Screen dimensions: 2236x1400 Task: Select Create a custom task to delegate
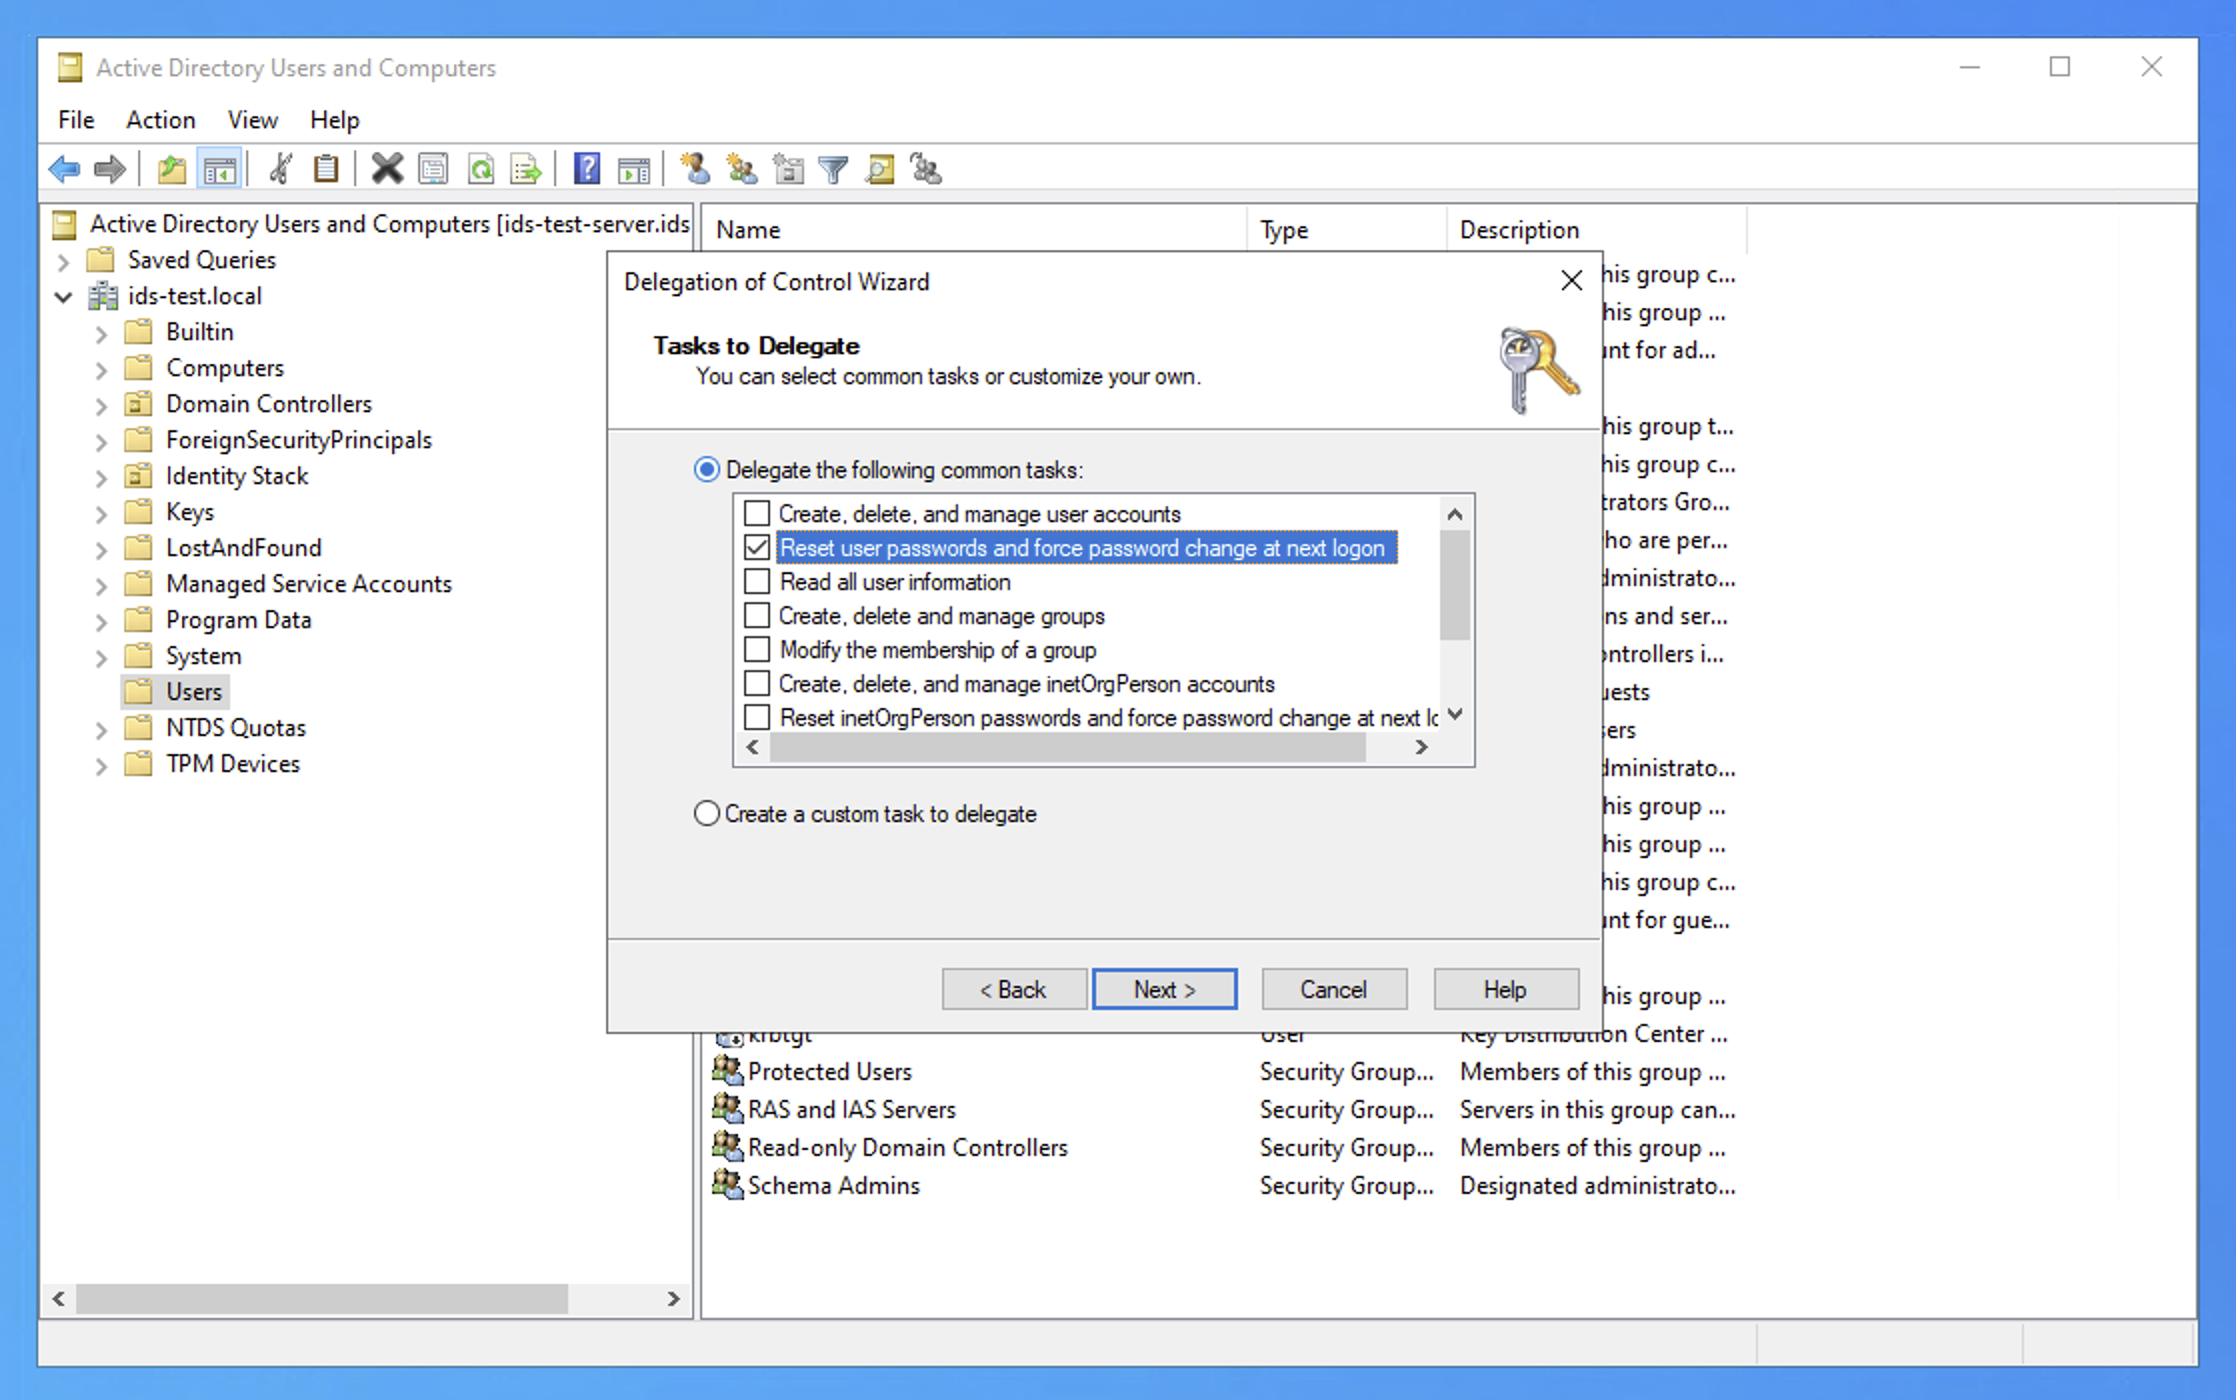point(707,814)
